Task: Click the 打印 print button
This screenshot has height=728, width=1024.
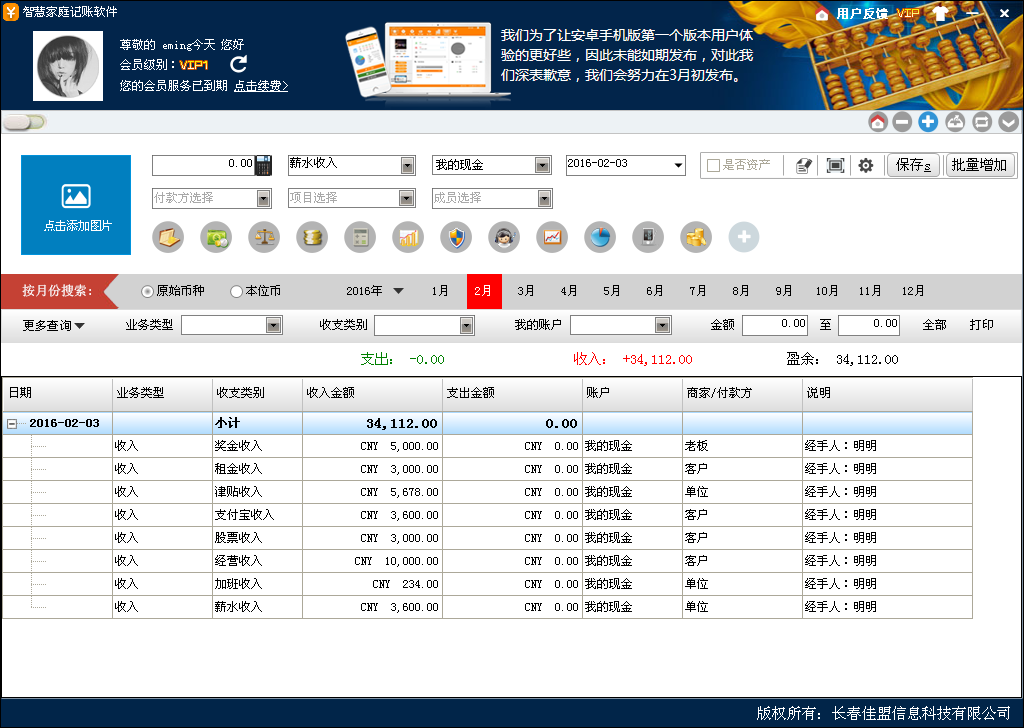Action: [x=981, y=324]
